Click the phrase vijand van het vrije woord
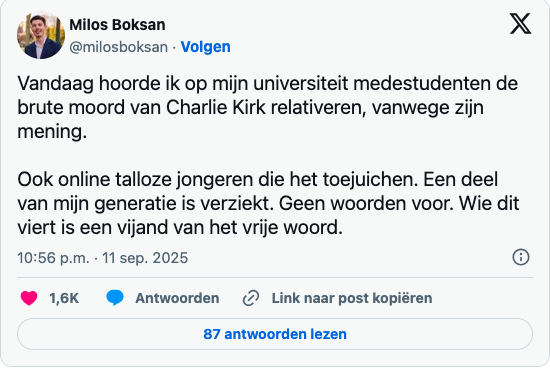550x372 pixels. [x=229, y=228]
